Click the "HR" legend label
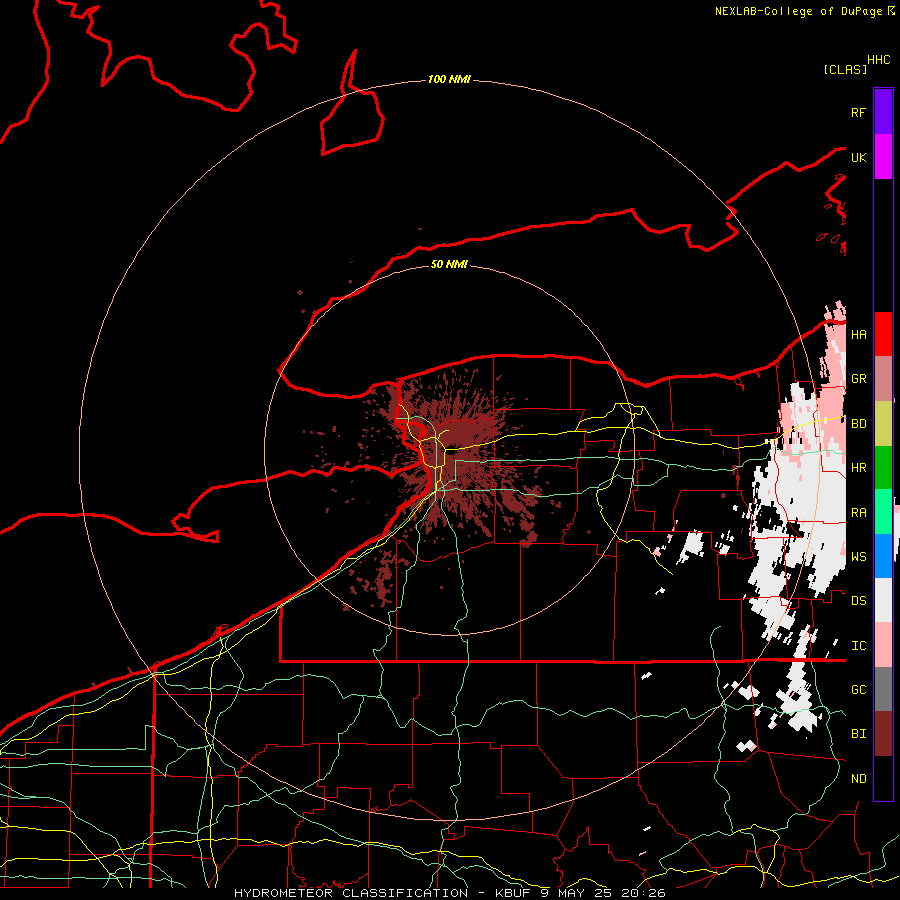This screenshot has height=900, width=900. [858, 468]
